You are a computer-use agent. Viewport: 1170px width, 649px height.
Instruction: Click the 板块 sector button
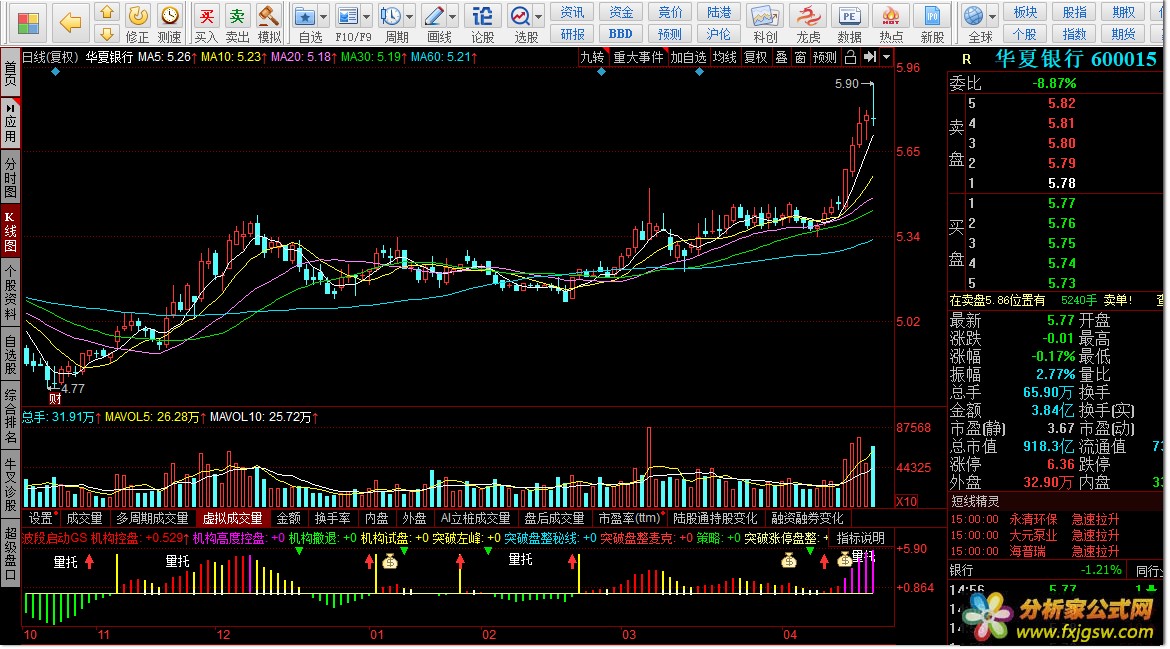point(1025,12)
